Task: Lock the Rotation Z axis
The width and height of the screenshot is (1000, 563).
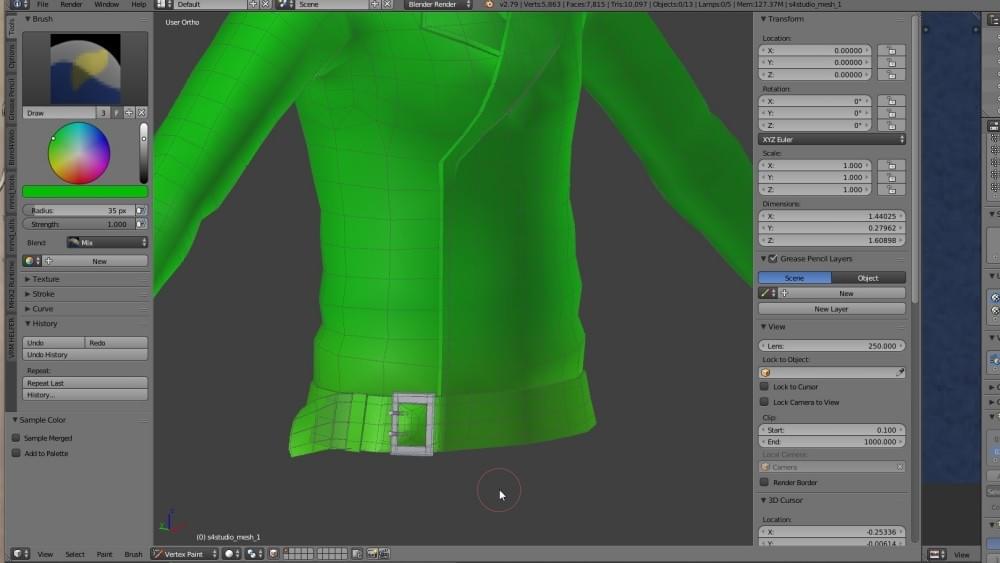Action: coord(891,126)
